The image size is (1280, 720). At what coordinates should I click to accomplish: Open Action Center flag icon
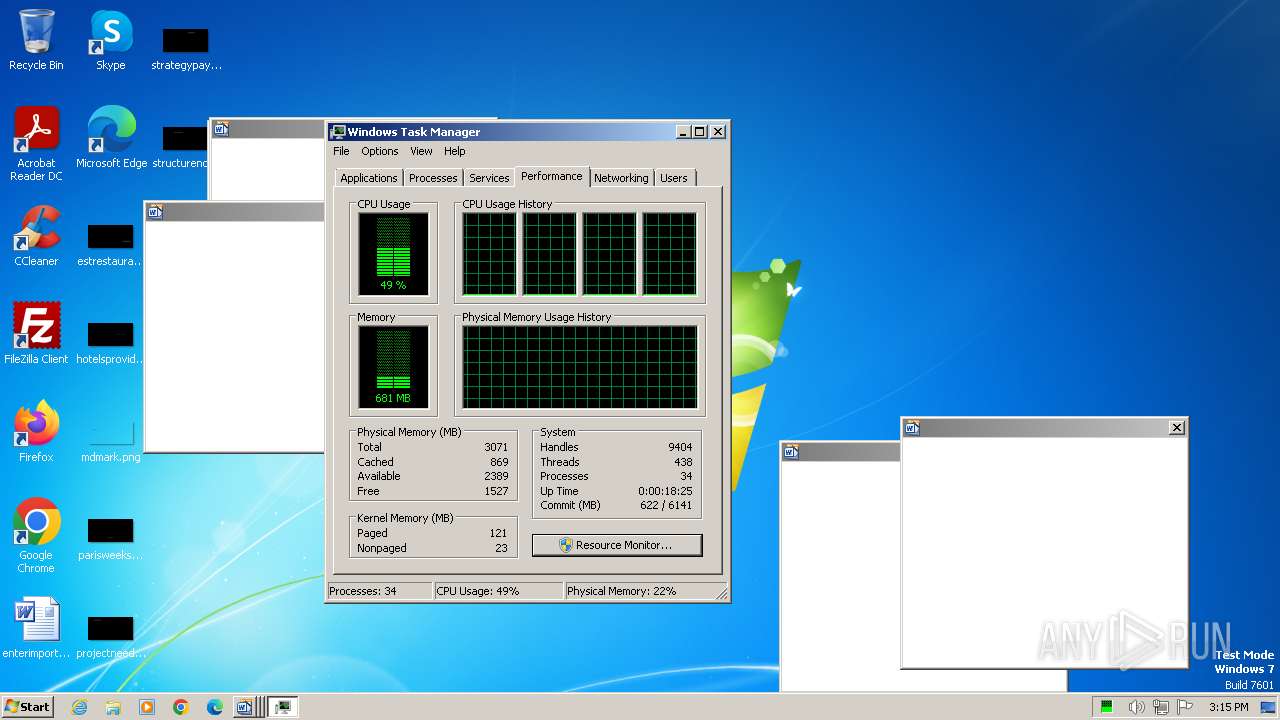(1185, 707)
